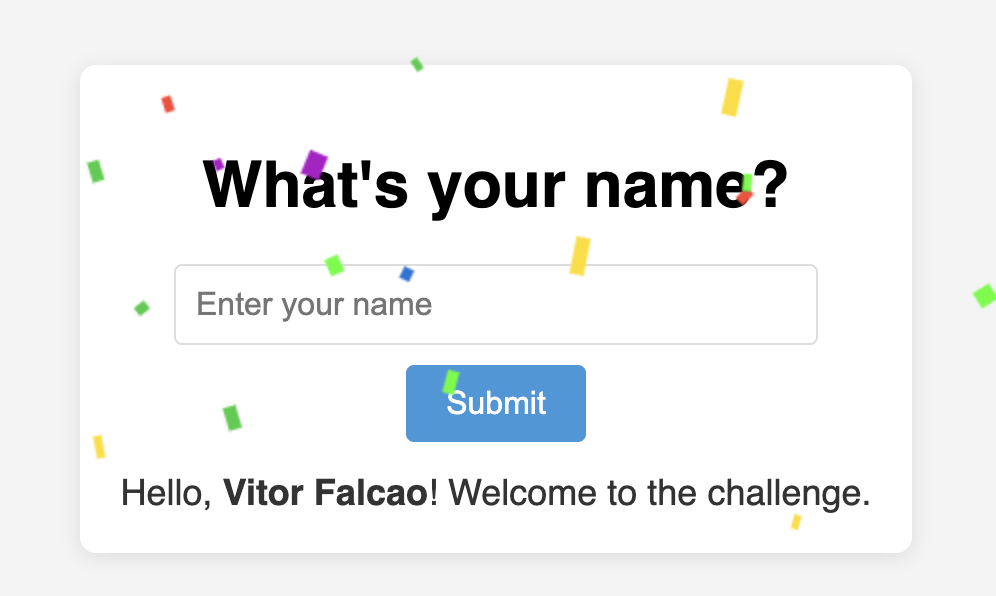Click the "What's your name?" heading
The width and height of the screenshot is (996, 596).
point(495,185)
